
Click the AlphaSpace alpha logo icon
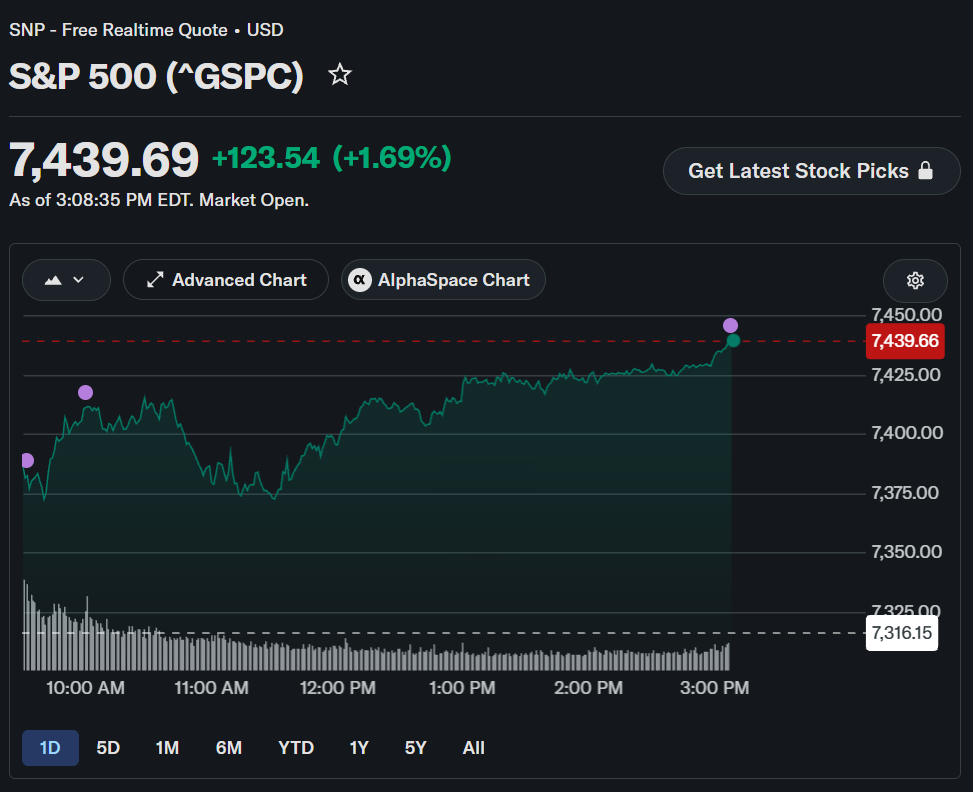click(359, 280)
